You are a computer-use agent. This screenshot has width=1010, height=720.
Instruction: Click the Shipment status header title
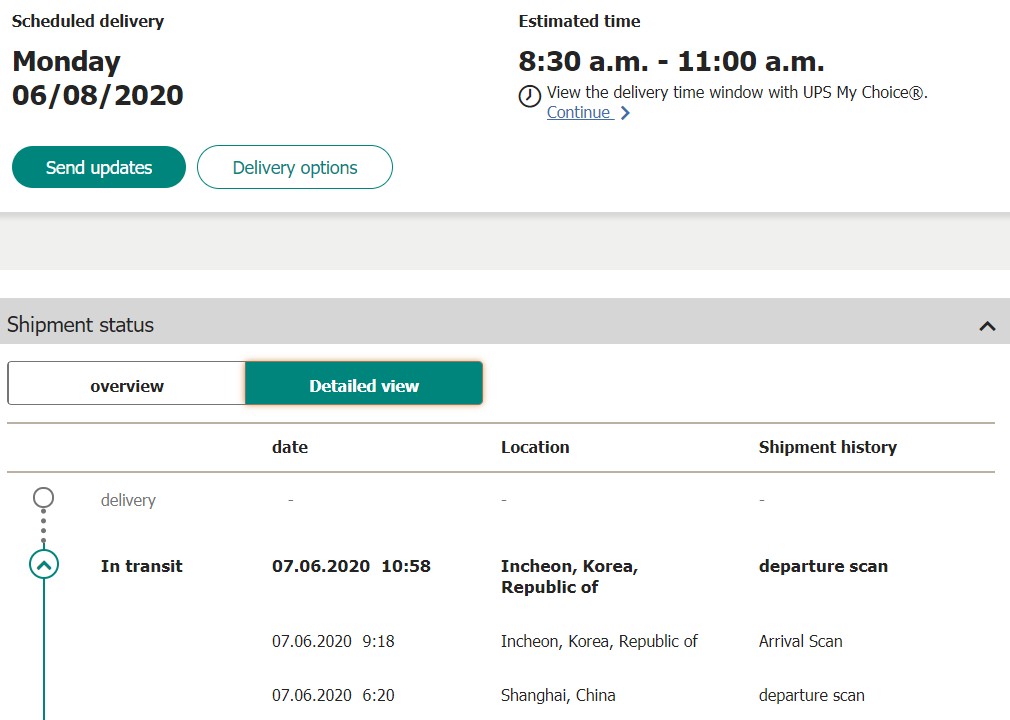[81, 324]
